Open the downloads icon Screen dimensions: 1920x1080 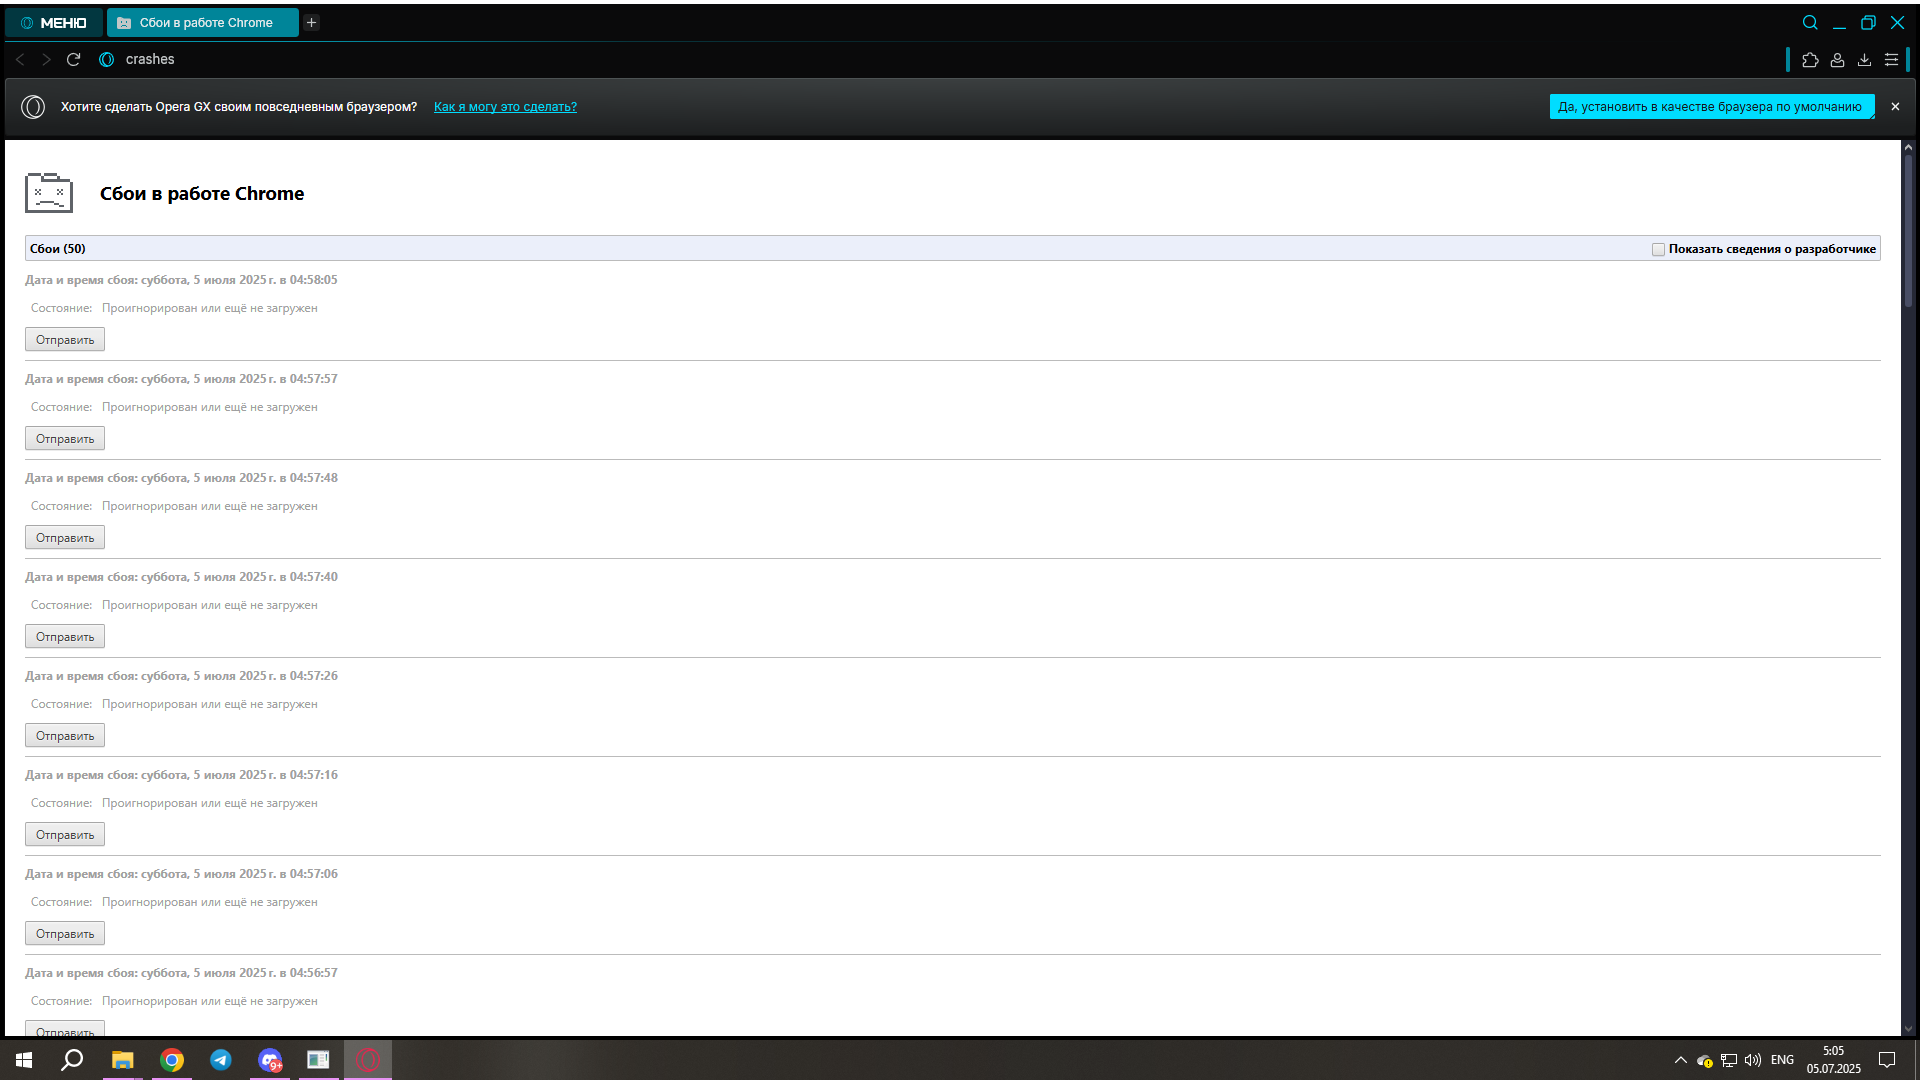(x=1864, y=60)
